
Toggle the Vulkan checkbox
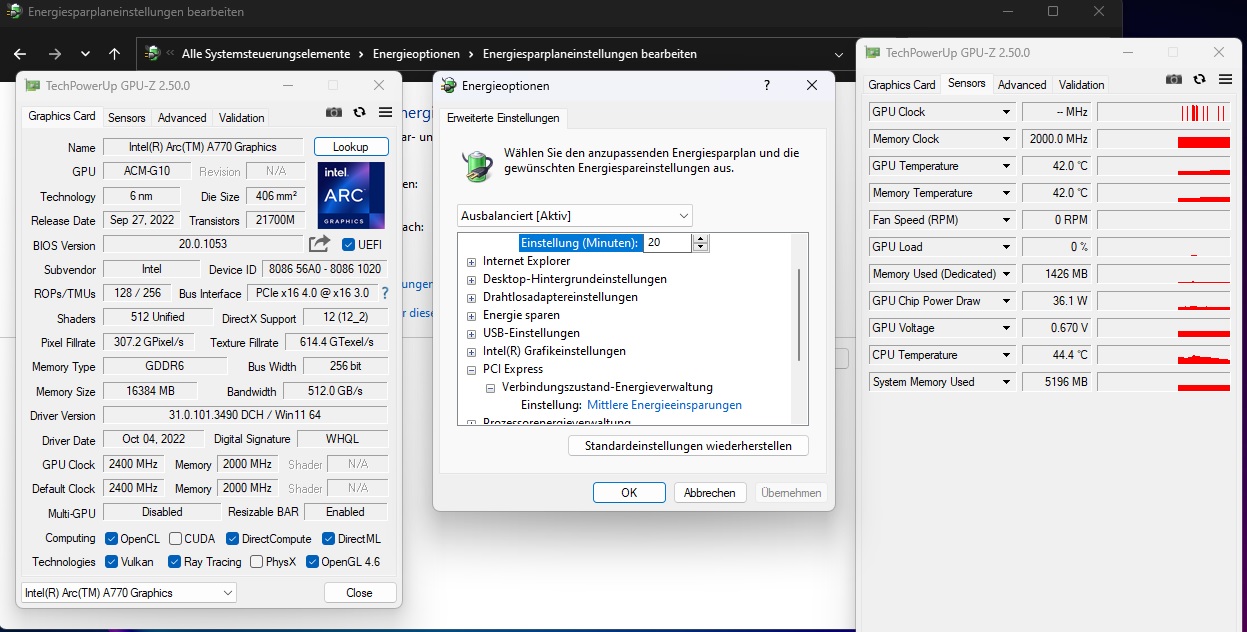click(x=112, y=561)
